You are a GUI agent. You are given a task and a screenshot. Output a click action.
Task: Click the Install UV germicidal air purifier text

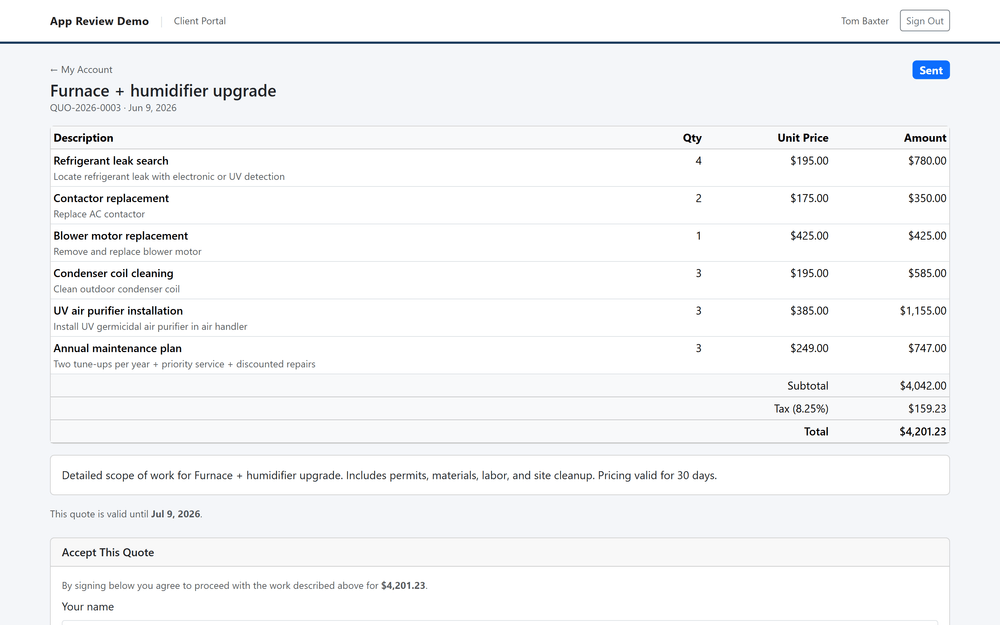(x=151, y=327)
